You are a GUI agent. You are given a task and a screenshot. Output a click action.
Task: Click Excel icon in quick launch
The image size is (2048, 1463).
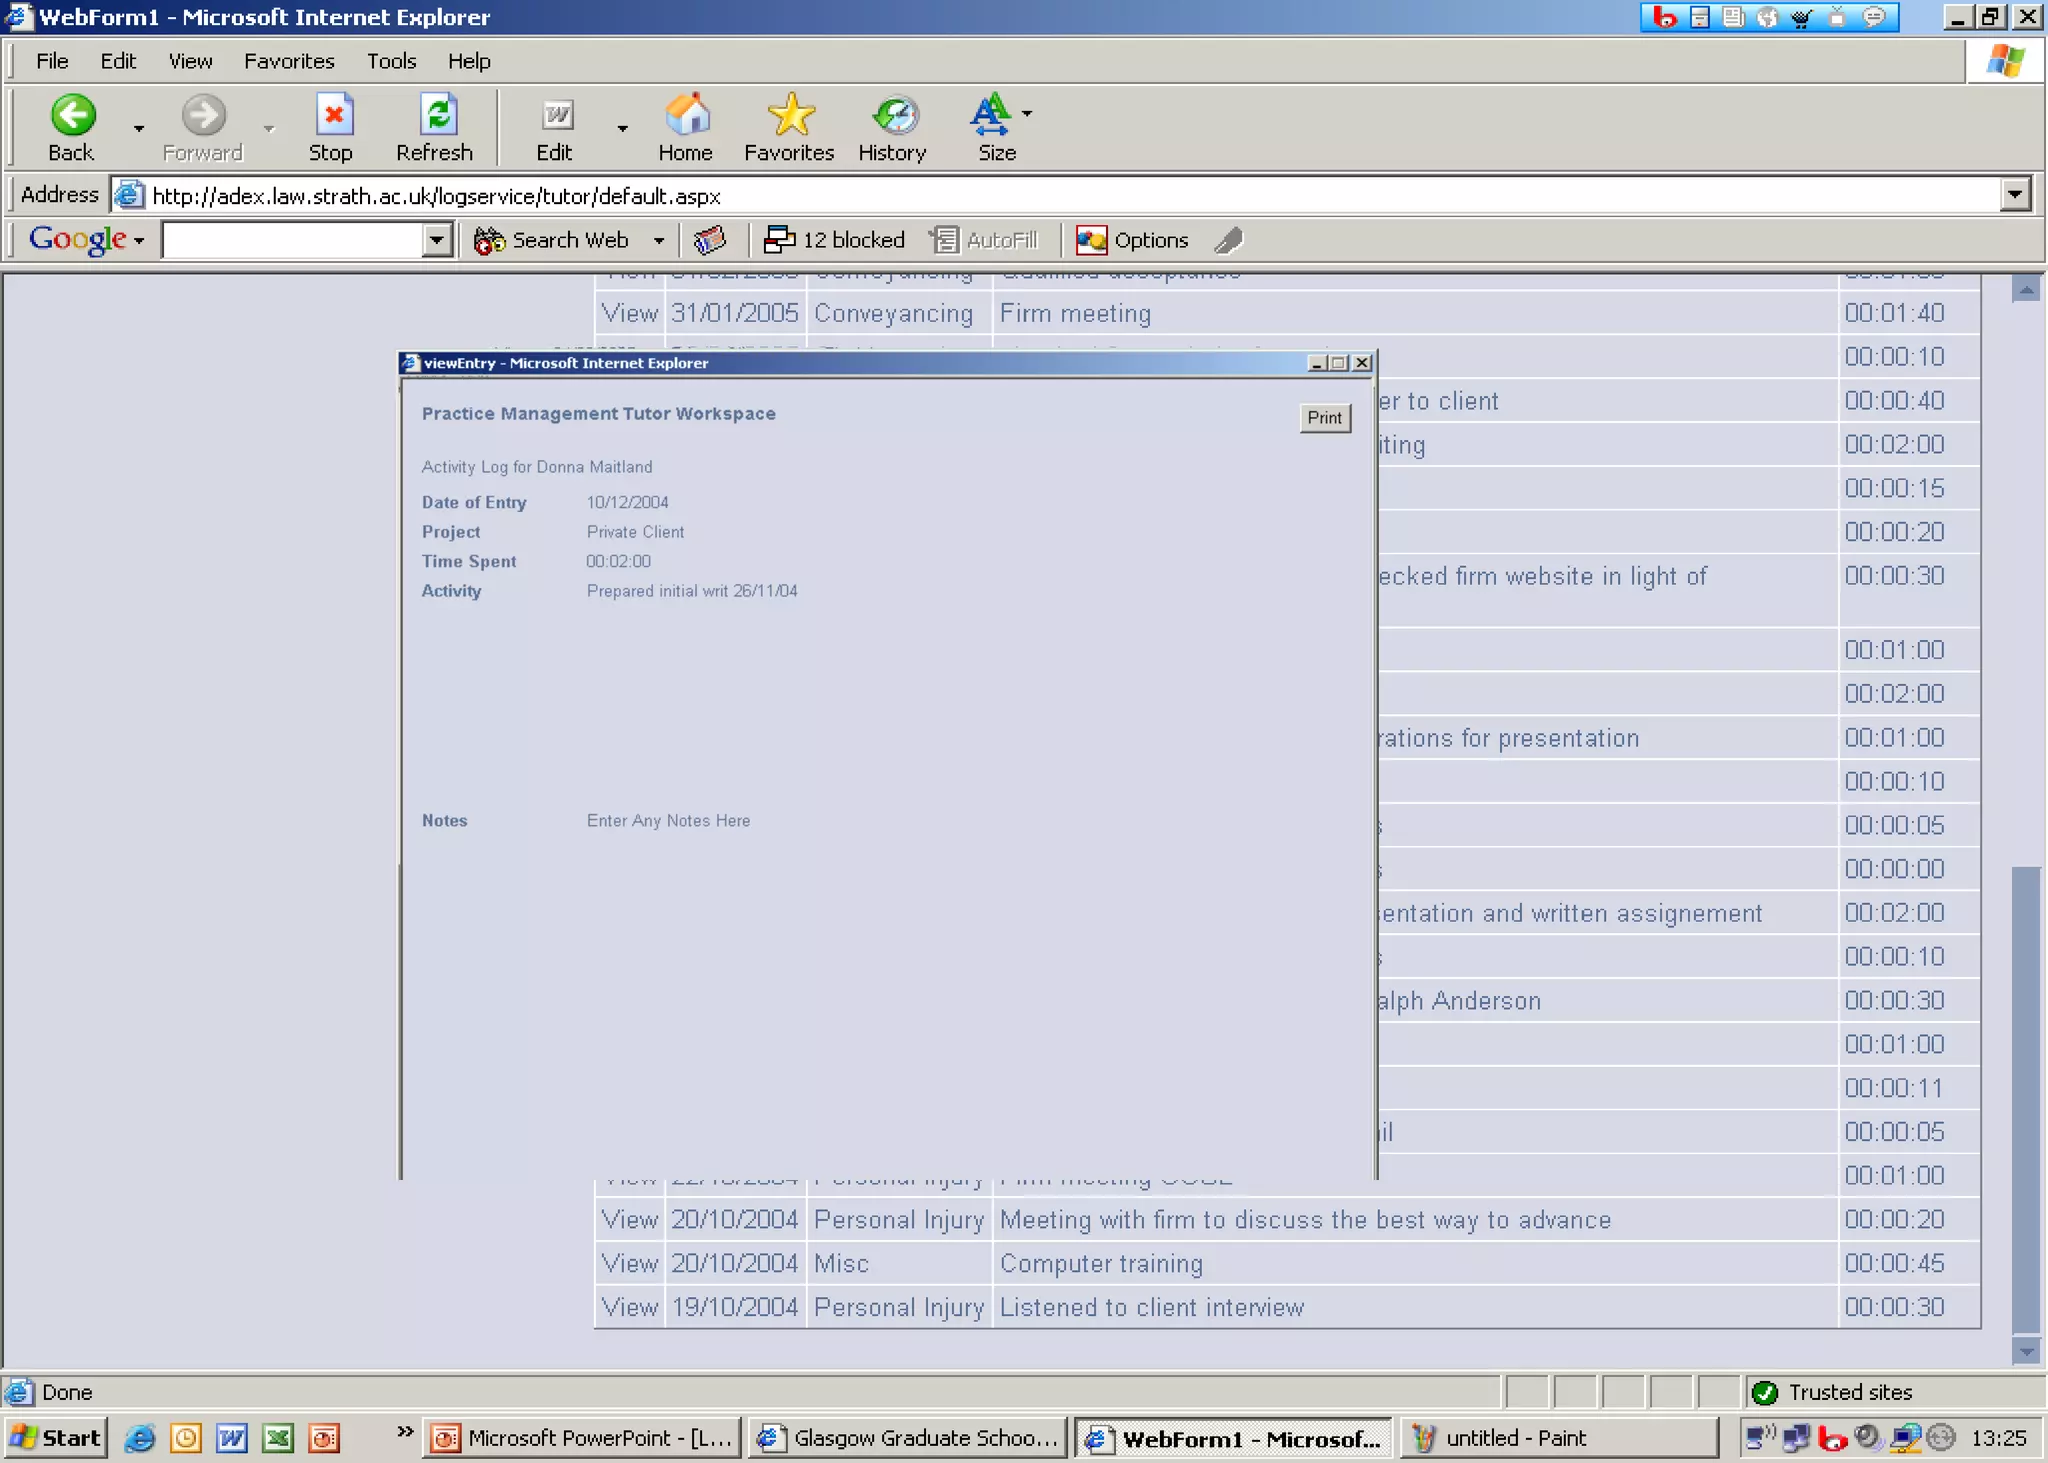pyautogui.click(x=278, y=1438)
